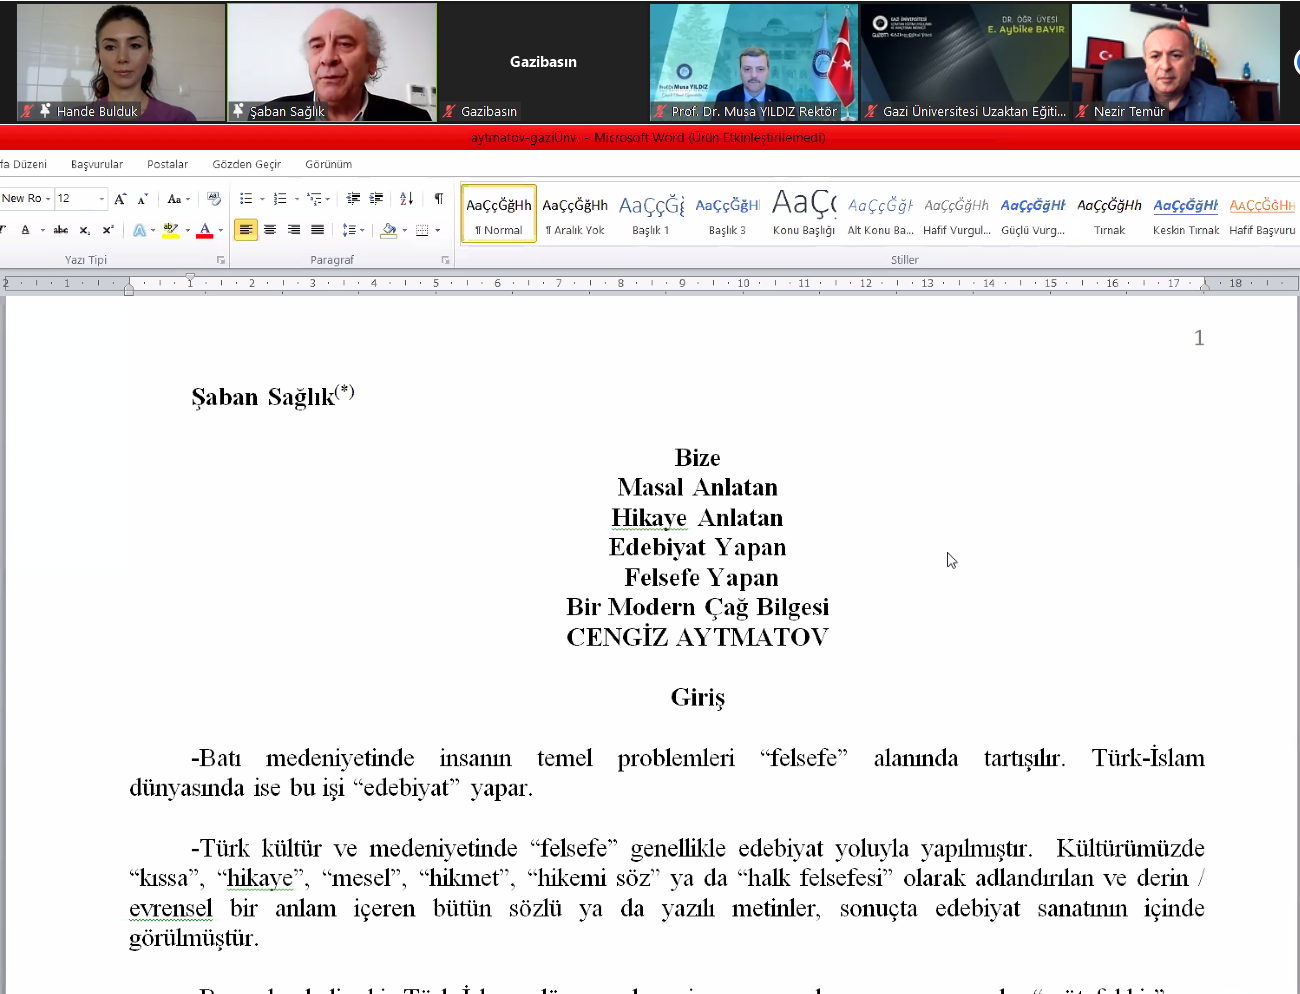Apply the Başlık 3 style

pos(727,213)
